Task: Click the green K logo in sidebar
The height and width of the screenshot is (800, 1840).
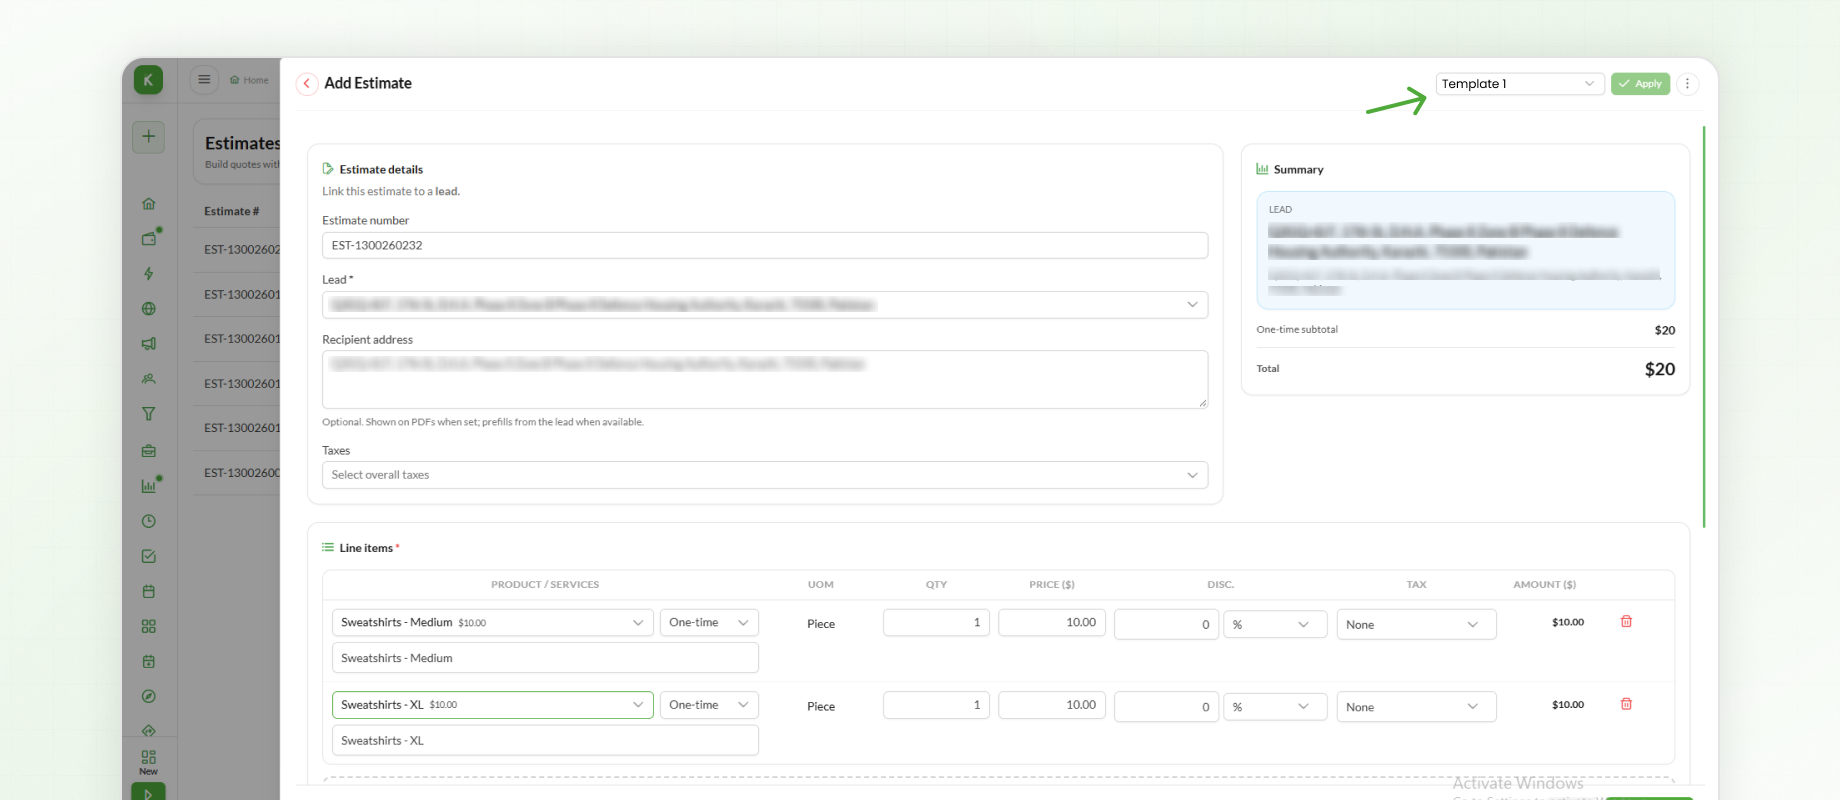Action: point(148,80)
